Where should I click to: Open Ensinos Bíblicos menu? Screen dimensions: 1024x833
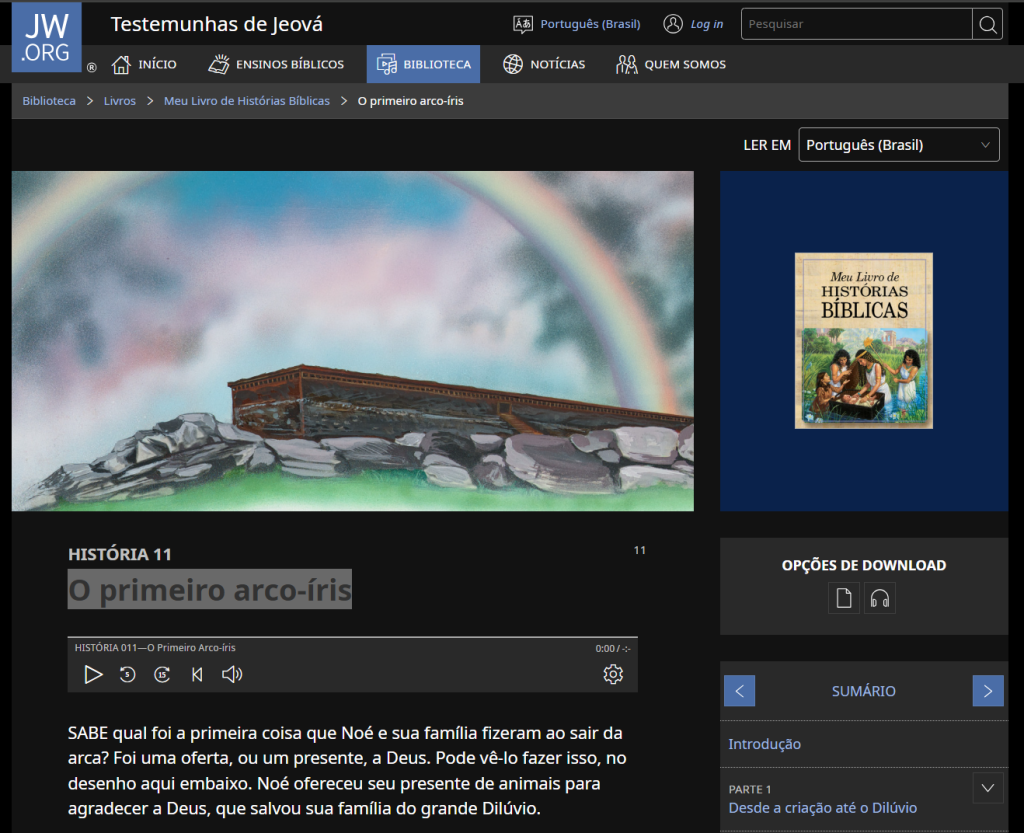[x=276, y=64]
